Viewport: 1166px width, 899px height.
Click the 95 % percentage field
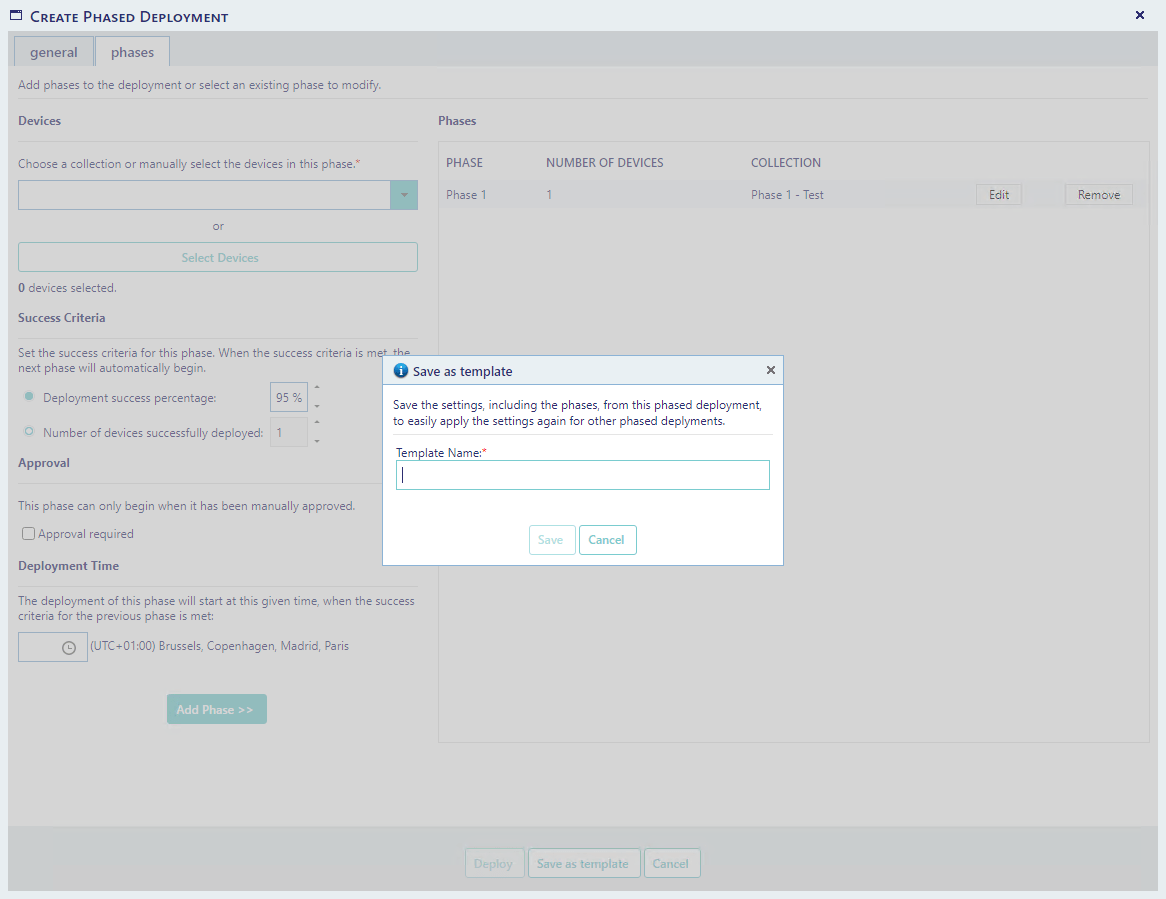coord(289,398)
